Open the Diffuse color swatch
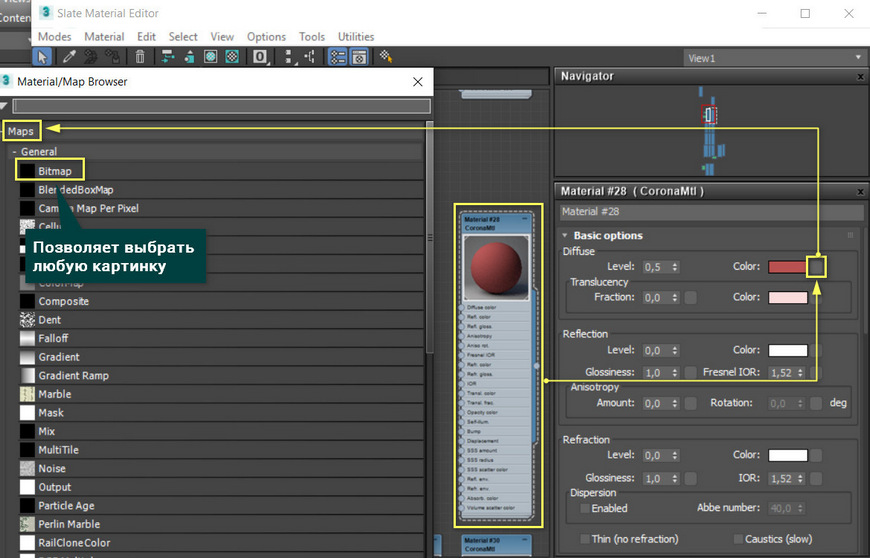870x558 pixels. tap(787, 267)
